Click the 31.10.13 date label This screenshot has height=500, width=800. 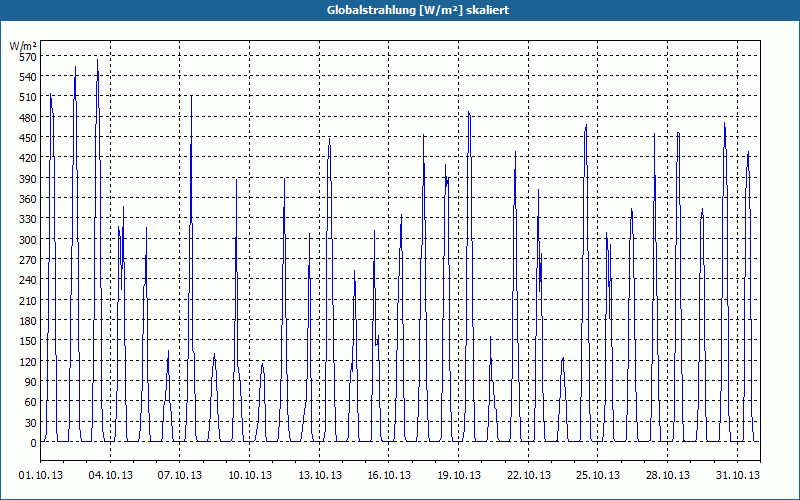(738, 476)
